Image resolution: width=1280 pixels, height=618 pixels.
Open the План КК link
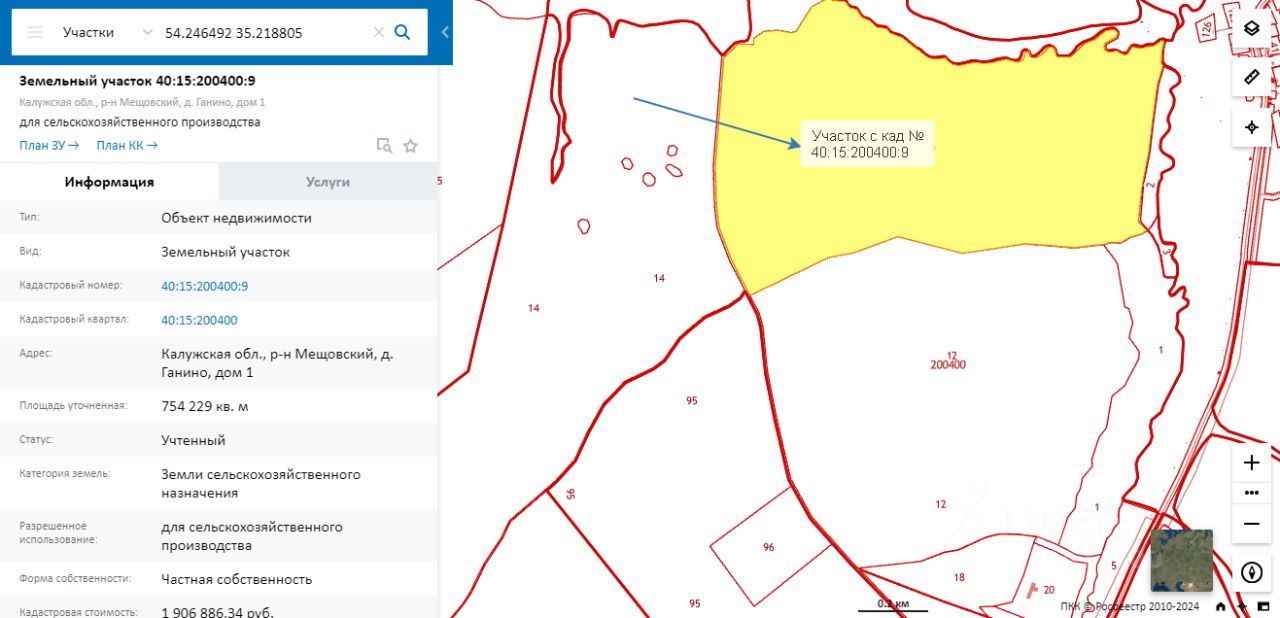(x=127, y=145)
